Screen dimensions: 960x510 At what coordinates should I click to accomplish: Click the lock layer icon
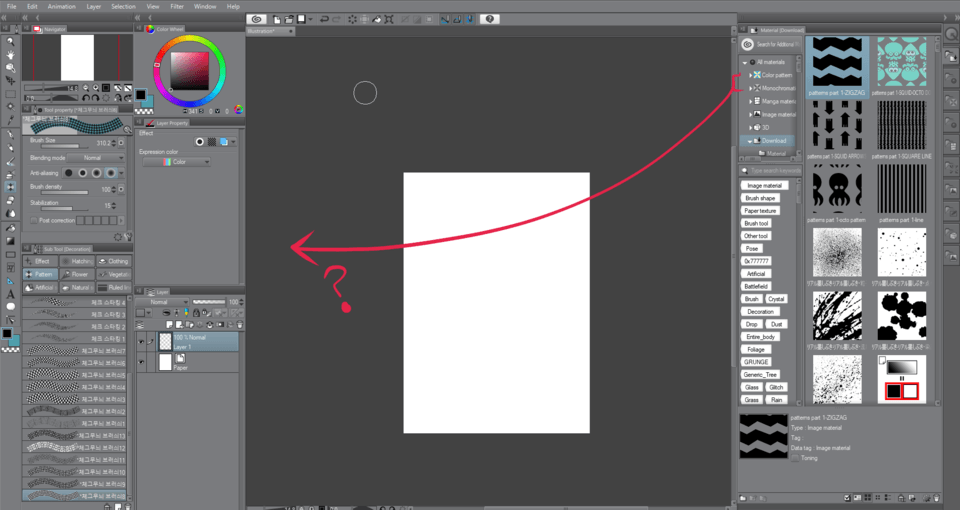point(196,313)
